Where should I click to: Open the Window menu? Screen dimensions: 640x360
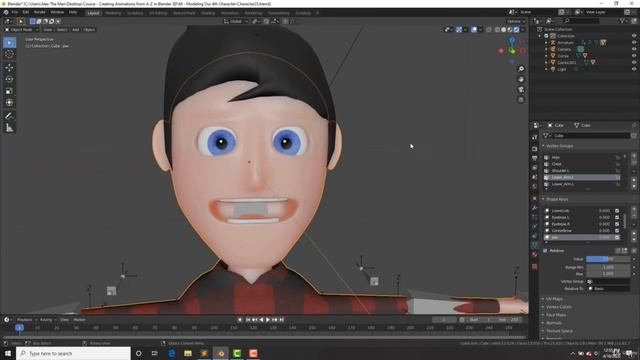(57, 12)
